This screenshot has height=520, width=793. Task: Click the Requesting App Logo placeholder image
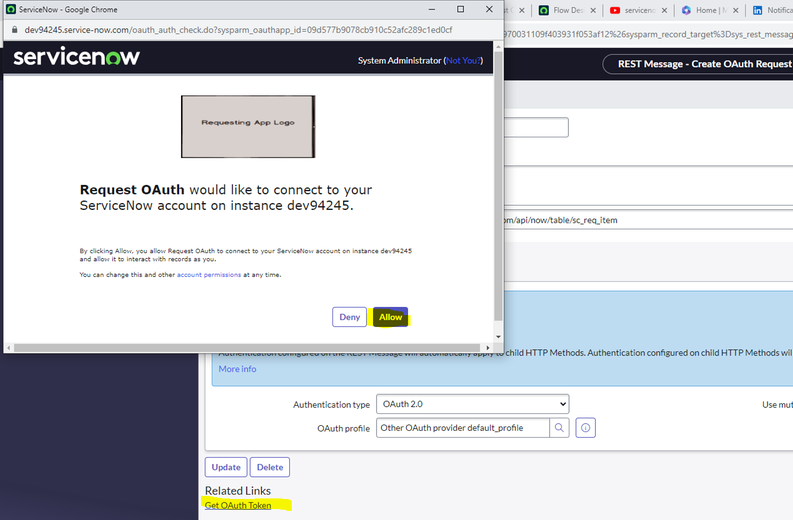pos(248,126)
